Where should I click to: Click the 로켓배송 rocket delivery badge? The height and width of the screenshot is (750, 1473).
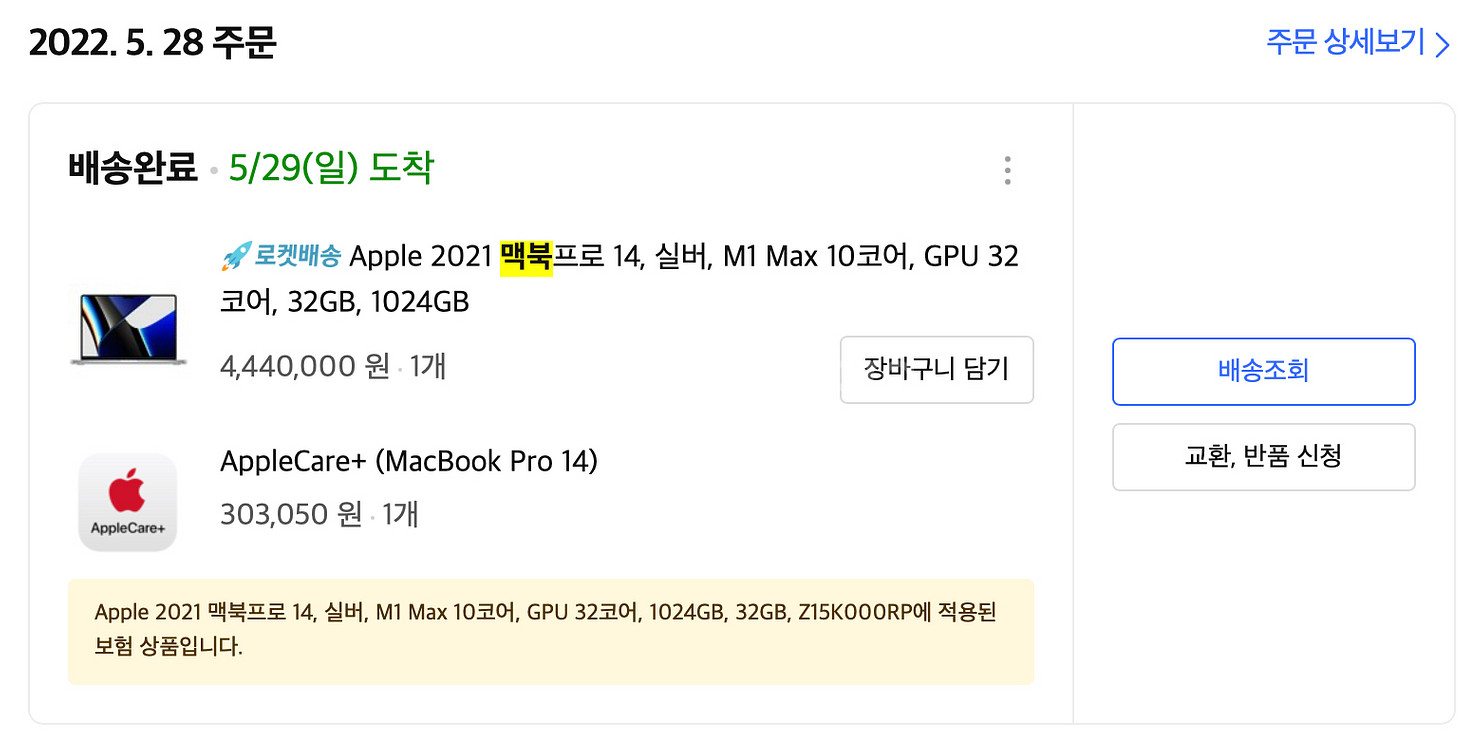point(281,257)
